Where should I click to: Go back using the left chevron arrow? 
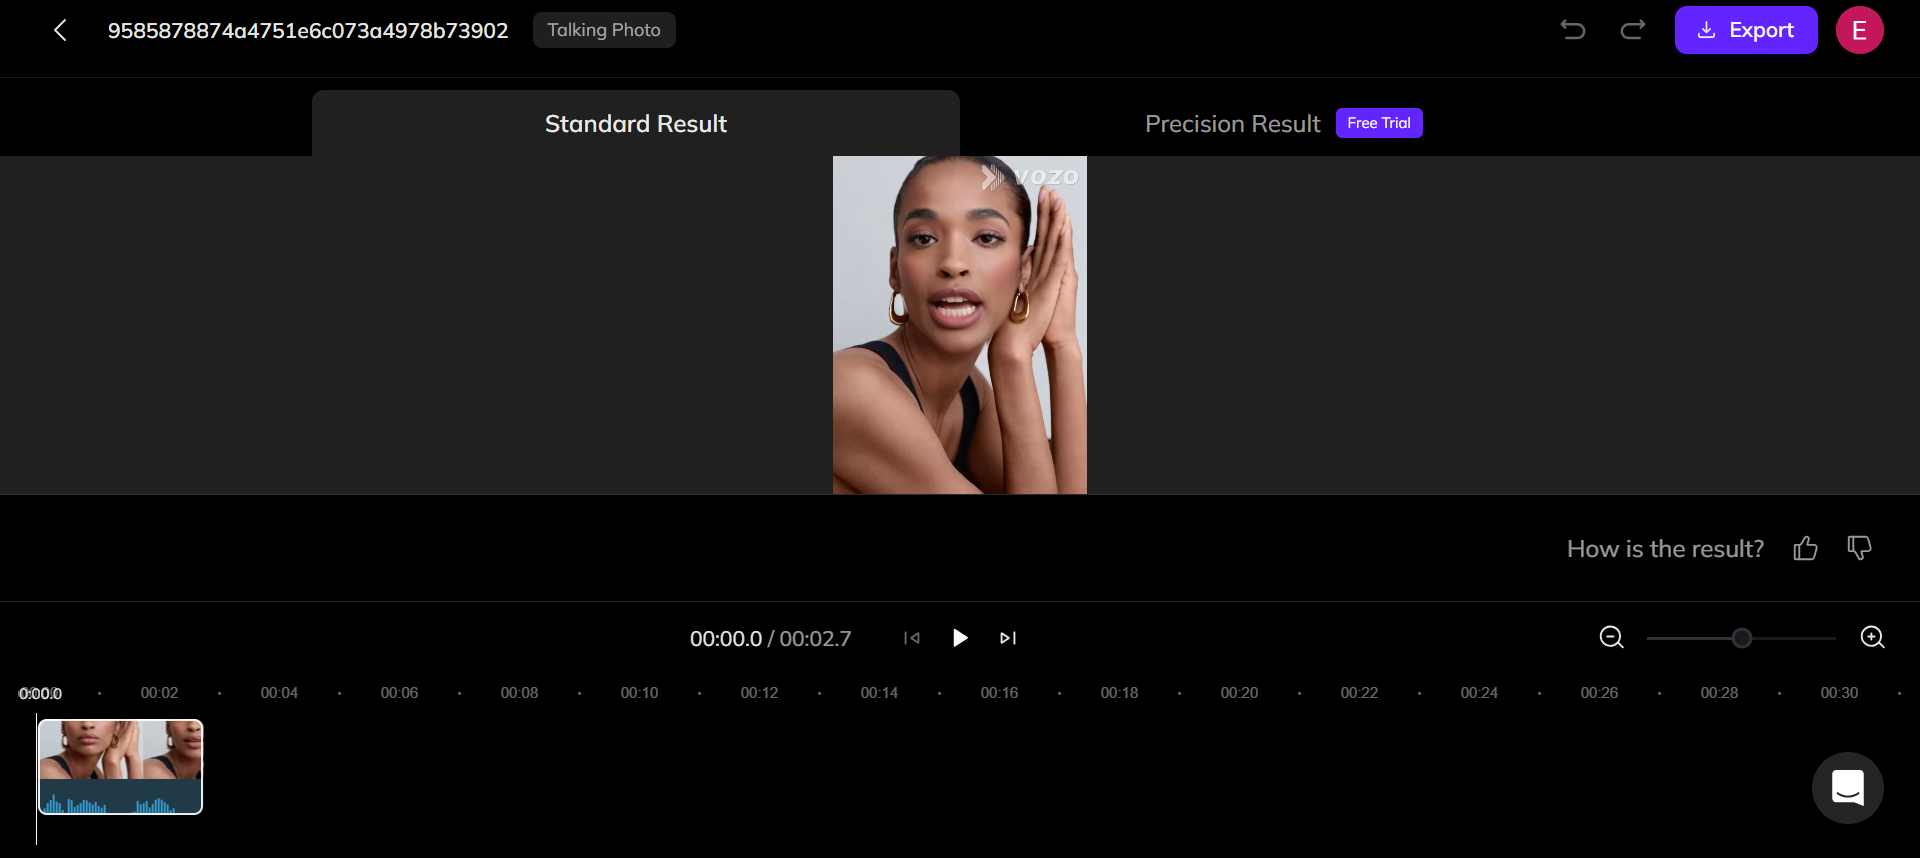pos(60,30)
